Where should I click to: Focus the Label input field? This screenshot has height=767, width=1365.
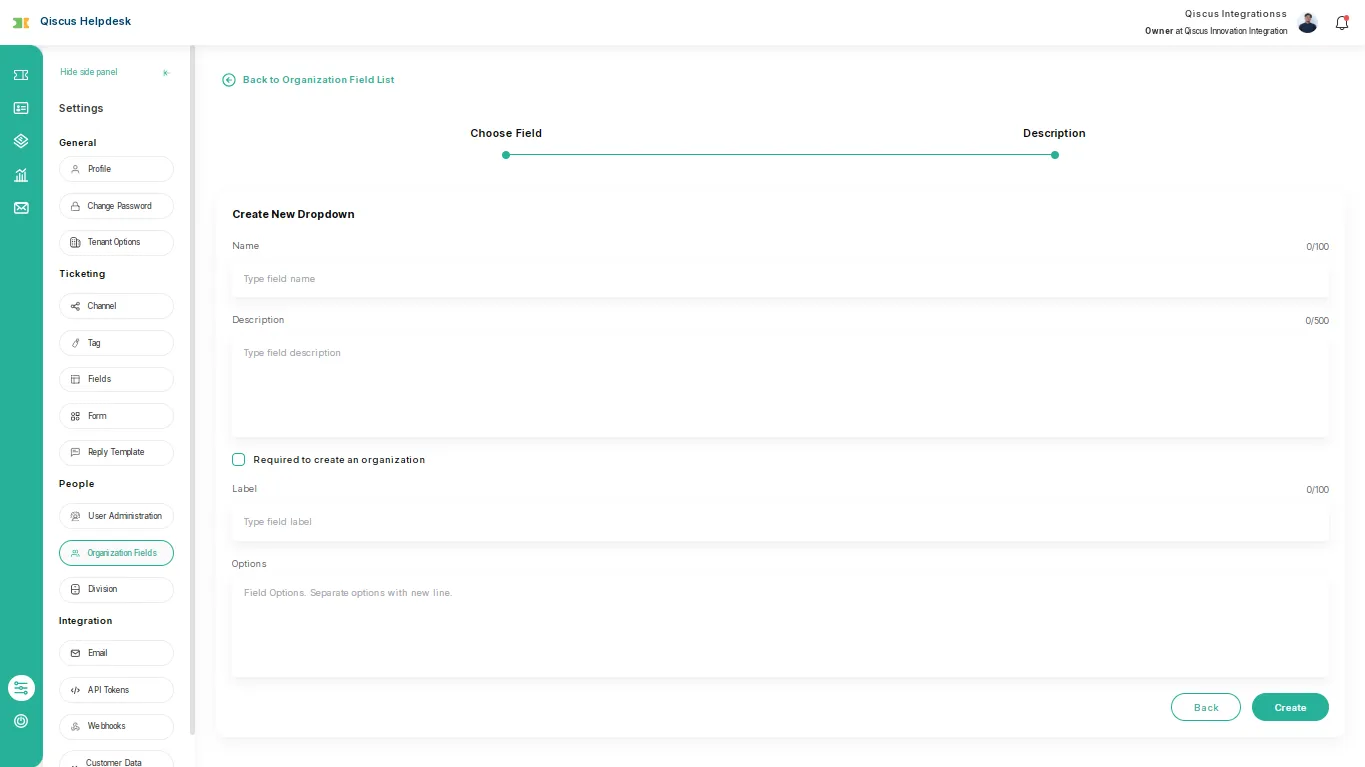(x=780, y=522)
